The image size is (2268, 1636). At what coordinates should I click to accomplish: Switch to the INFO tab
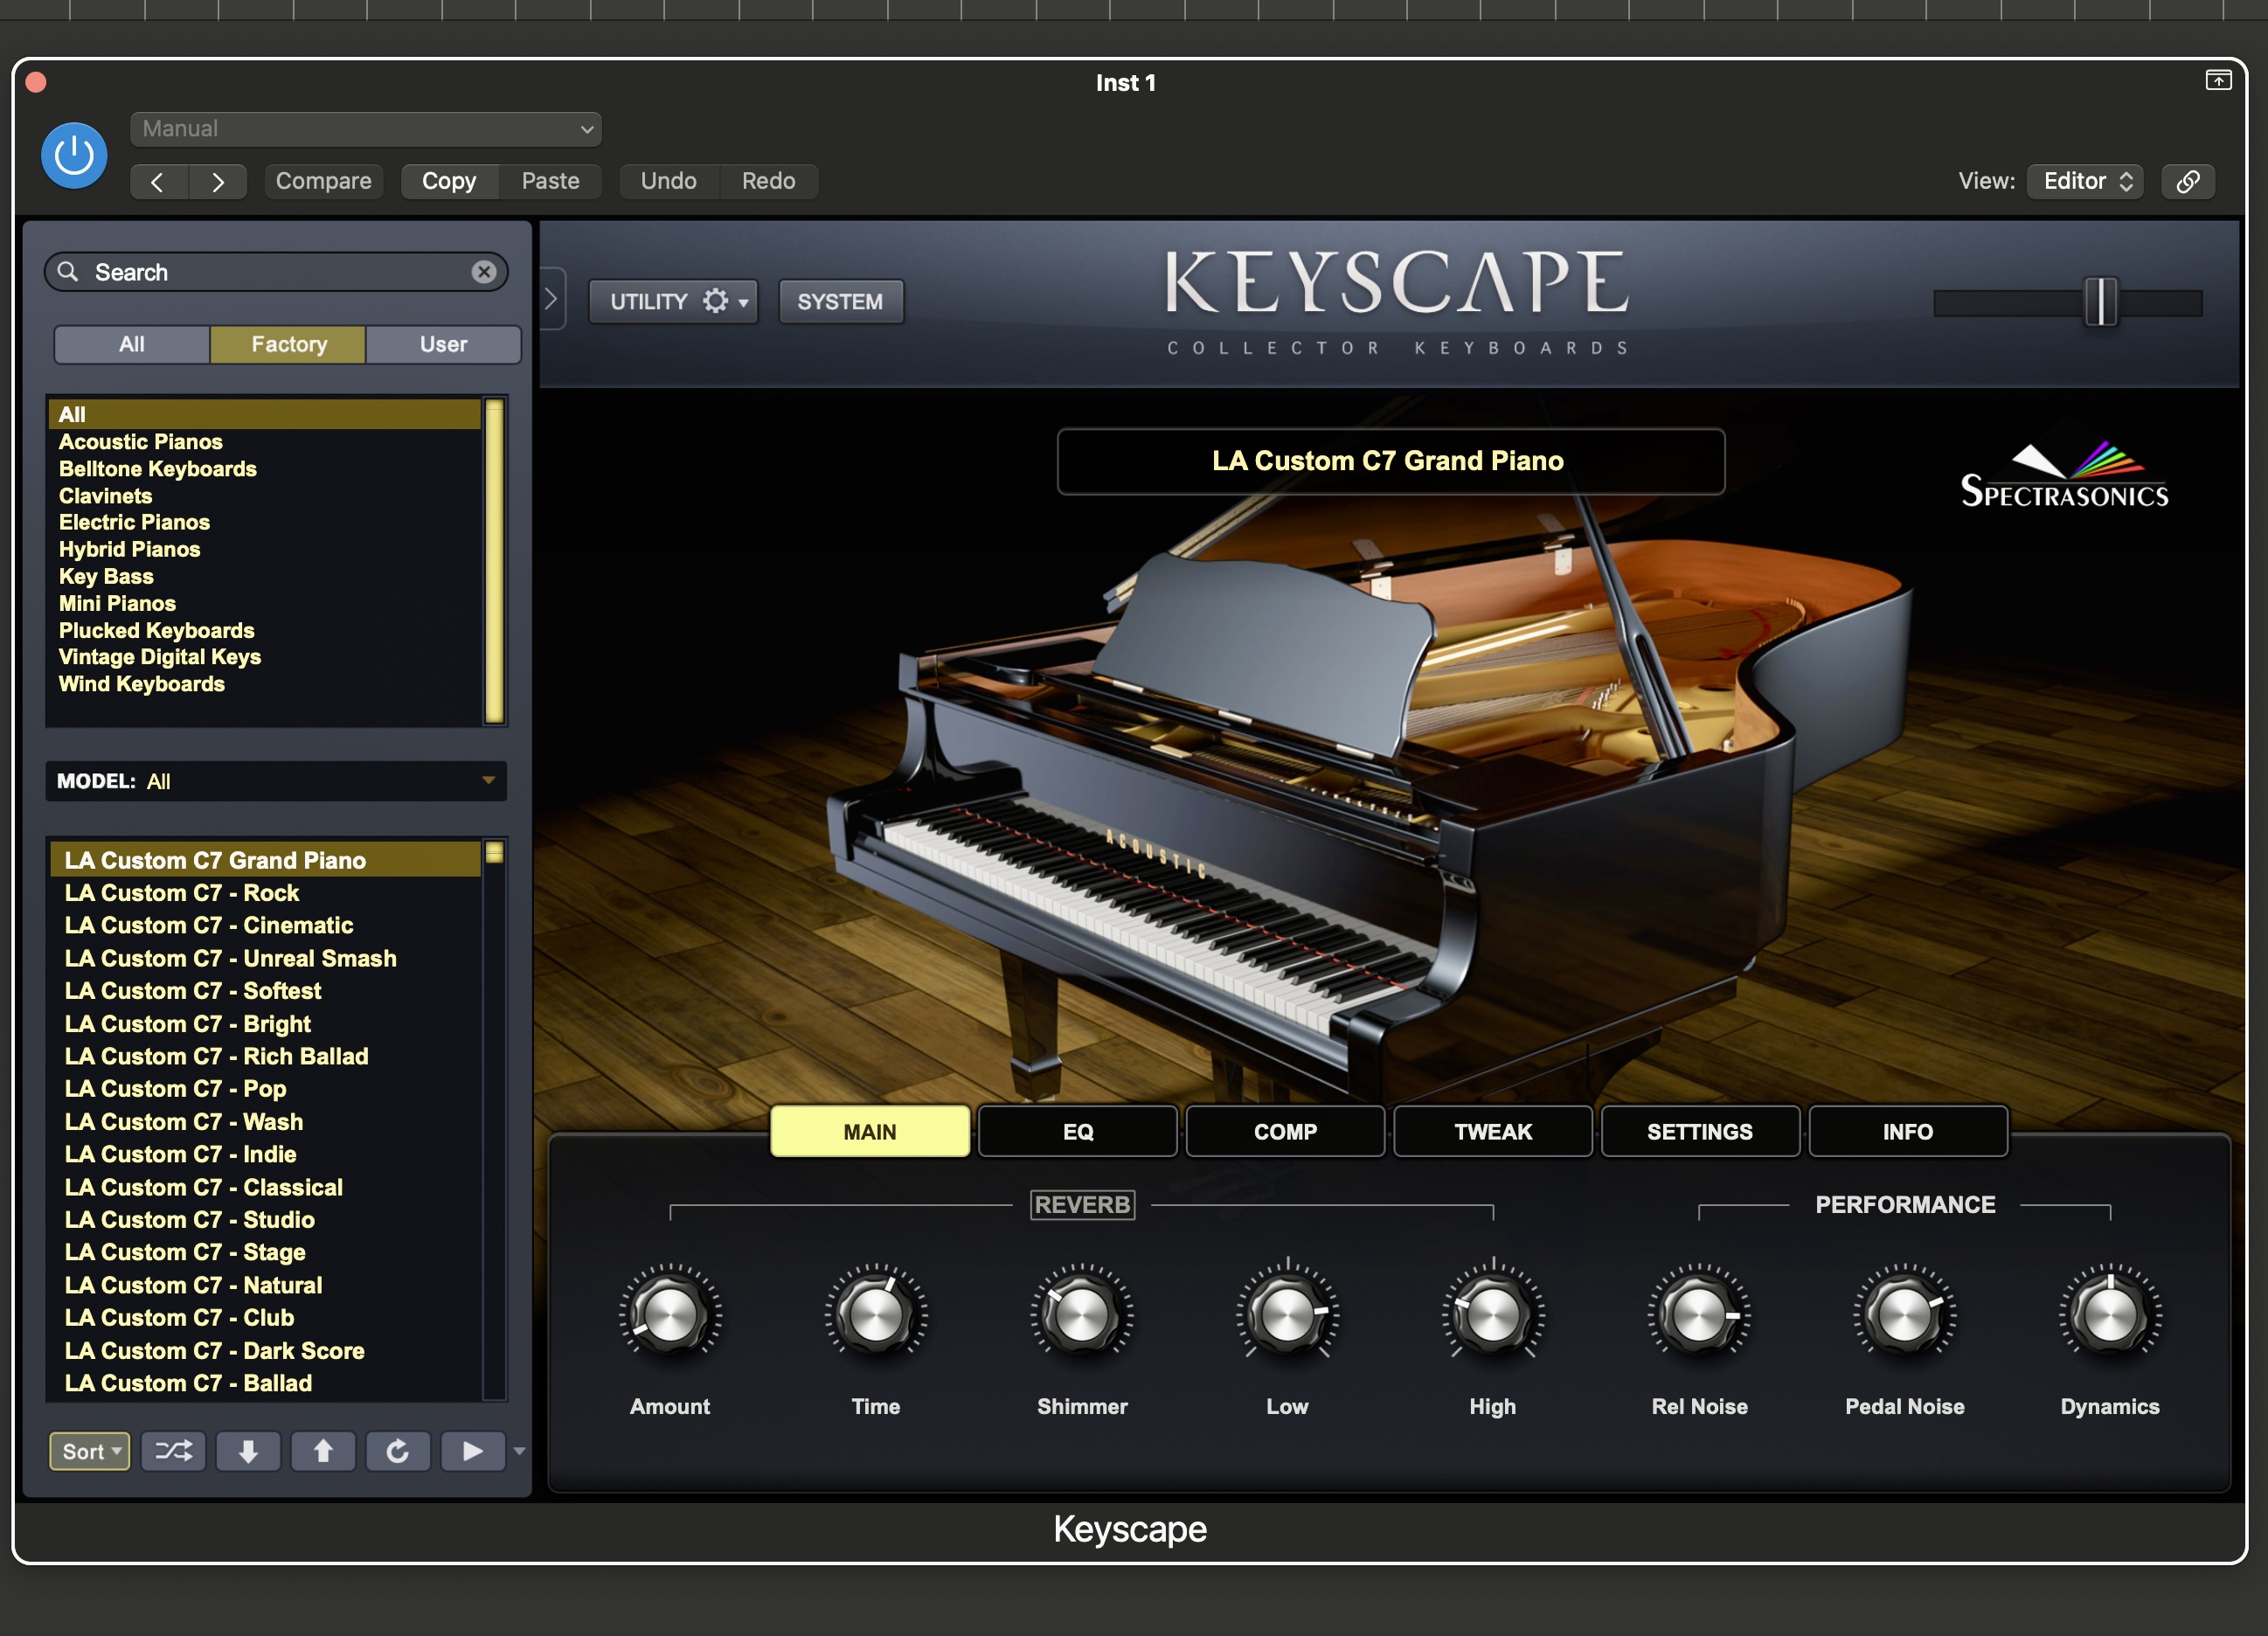pos(1908,1131)
